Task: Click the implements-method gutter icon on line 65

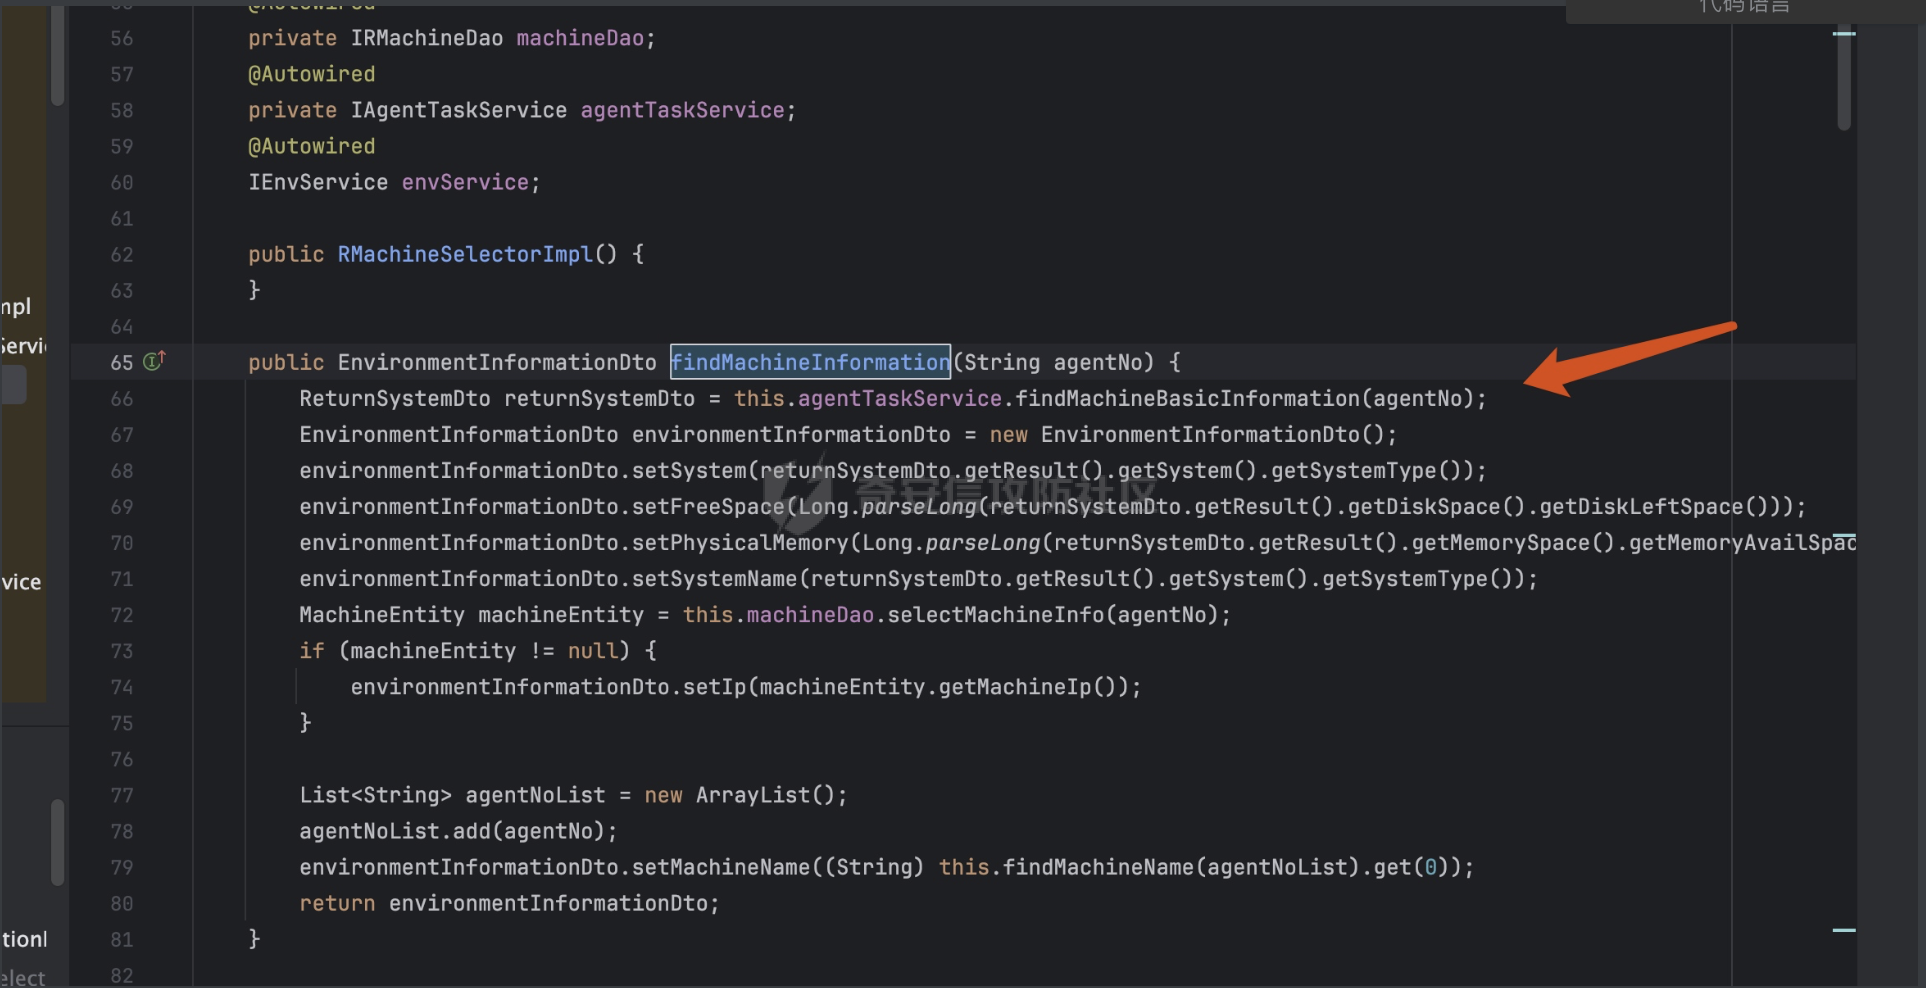Action: point(154,361)
